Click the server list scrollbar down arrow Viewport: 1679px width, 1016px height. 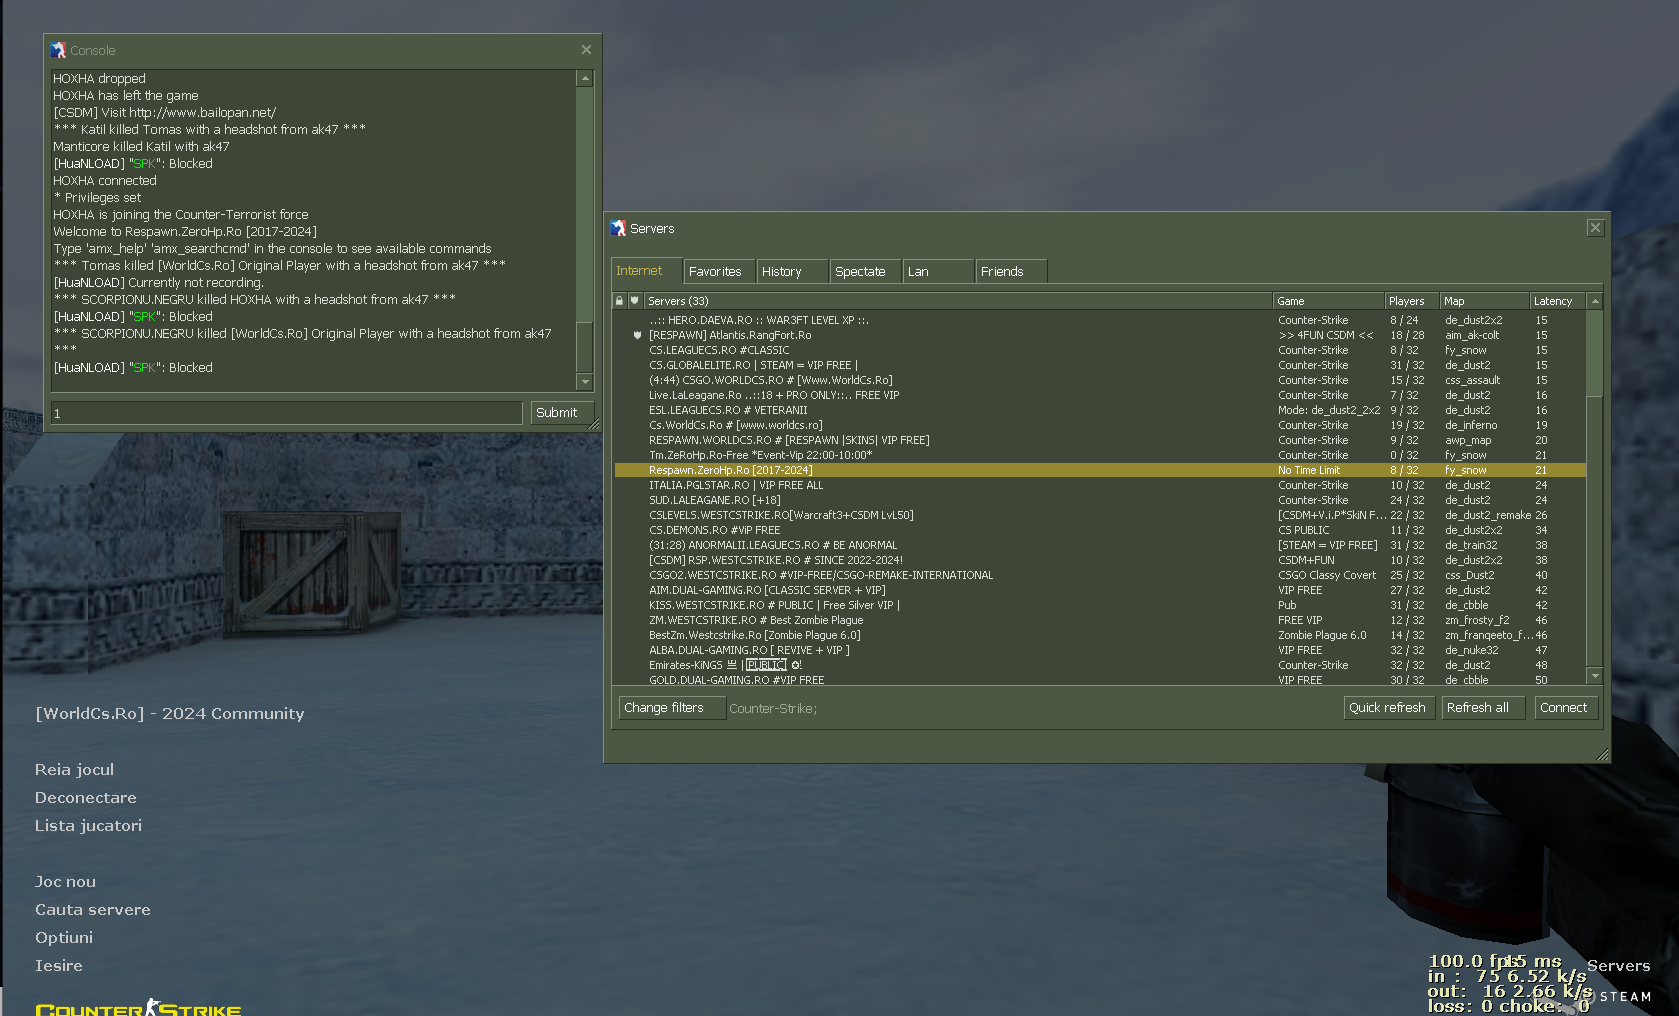click(x=1595, y=676)
